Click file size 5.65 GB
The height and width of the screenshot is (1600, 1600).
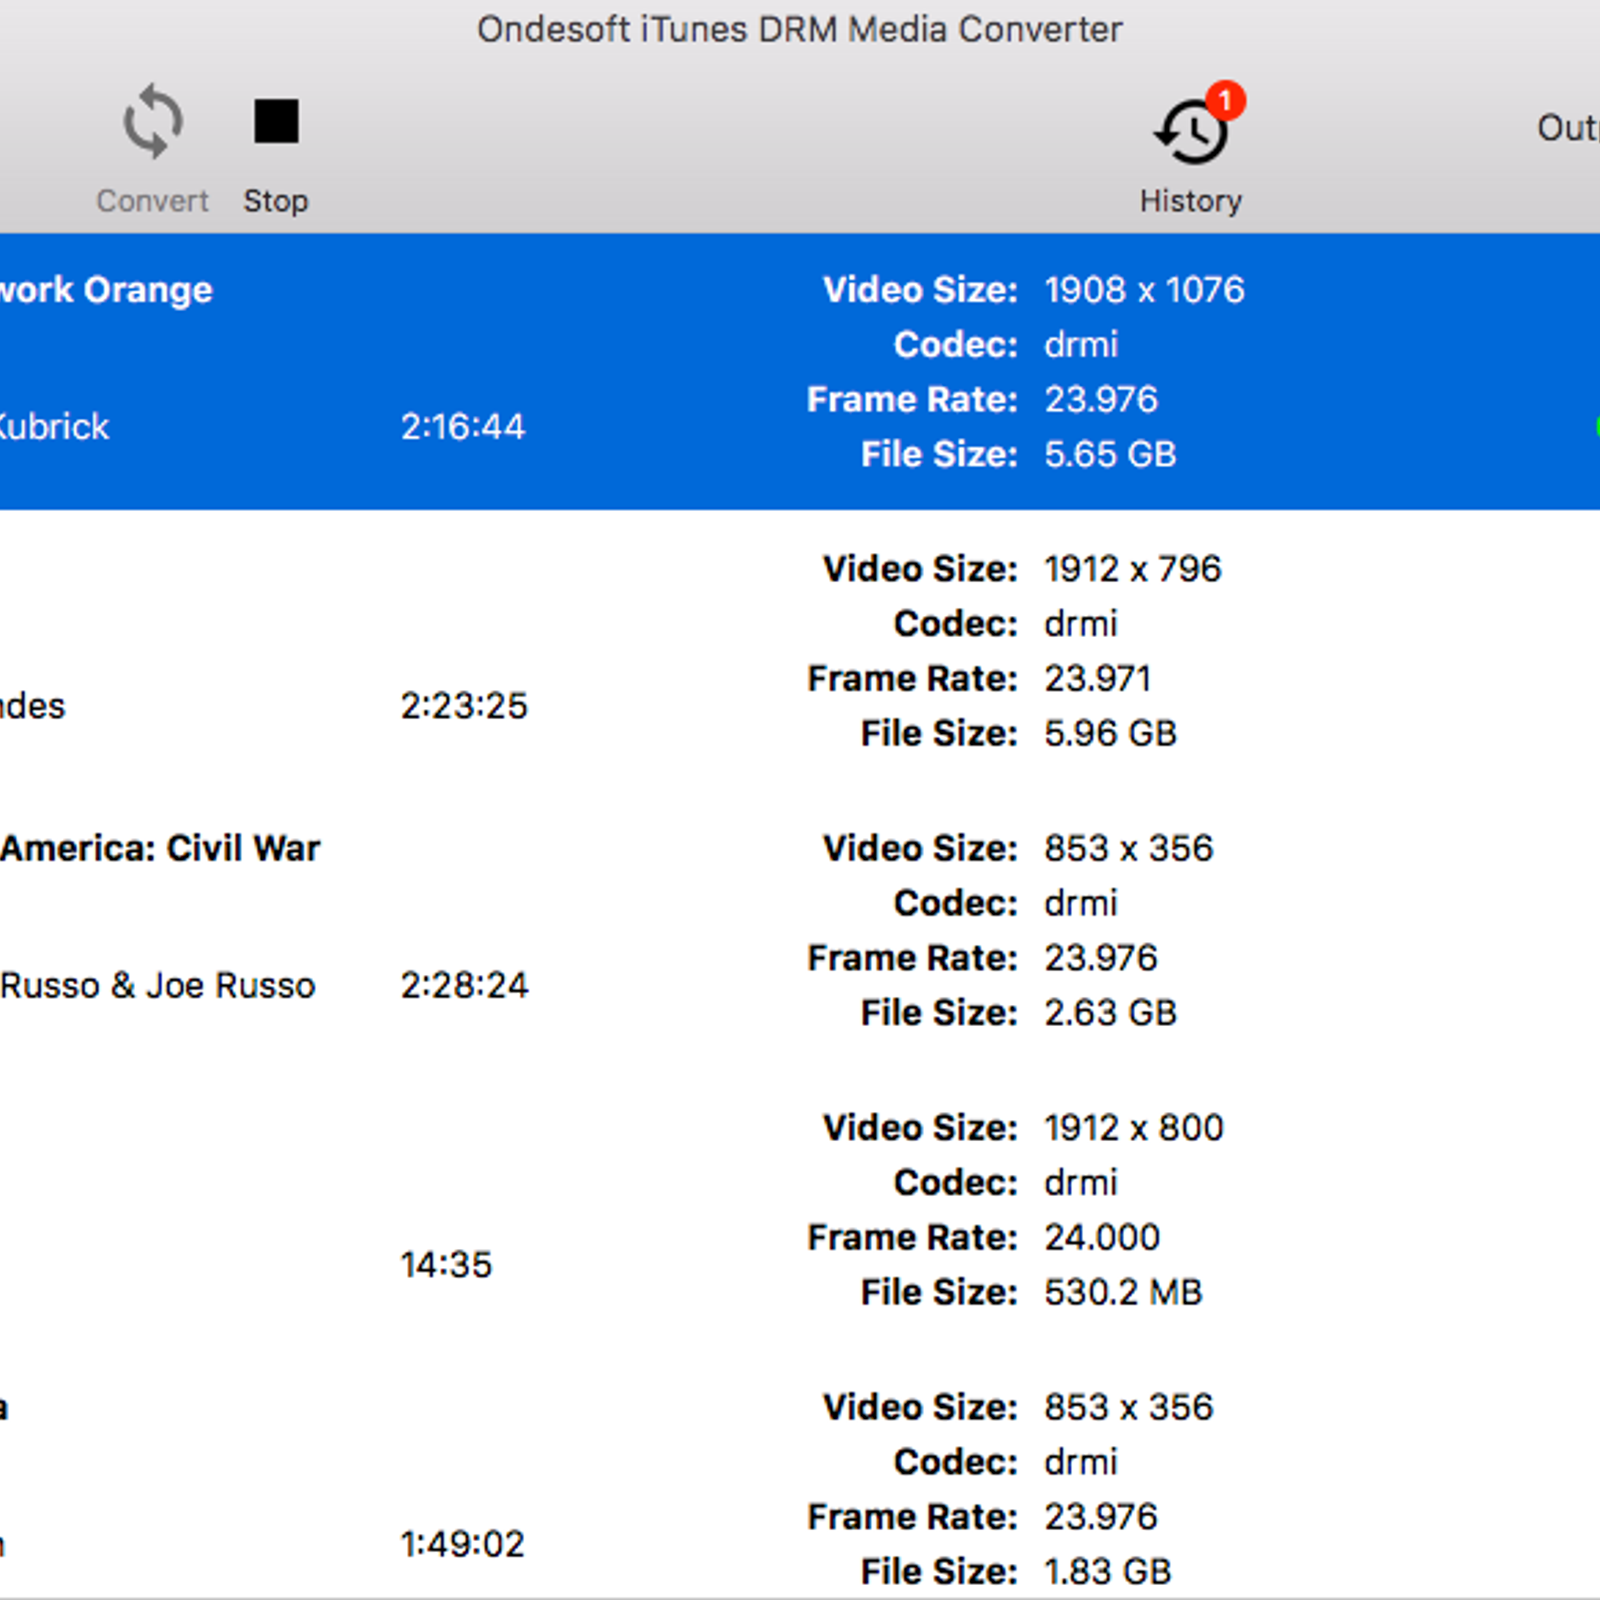1110,454
